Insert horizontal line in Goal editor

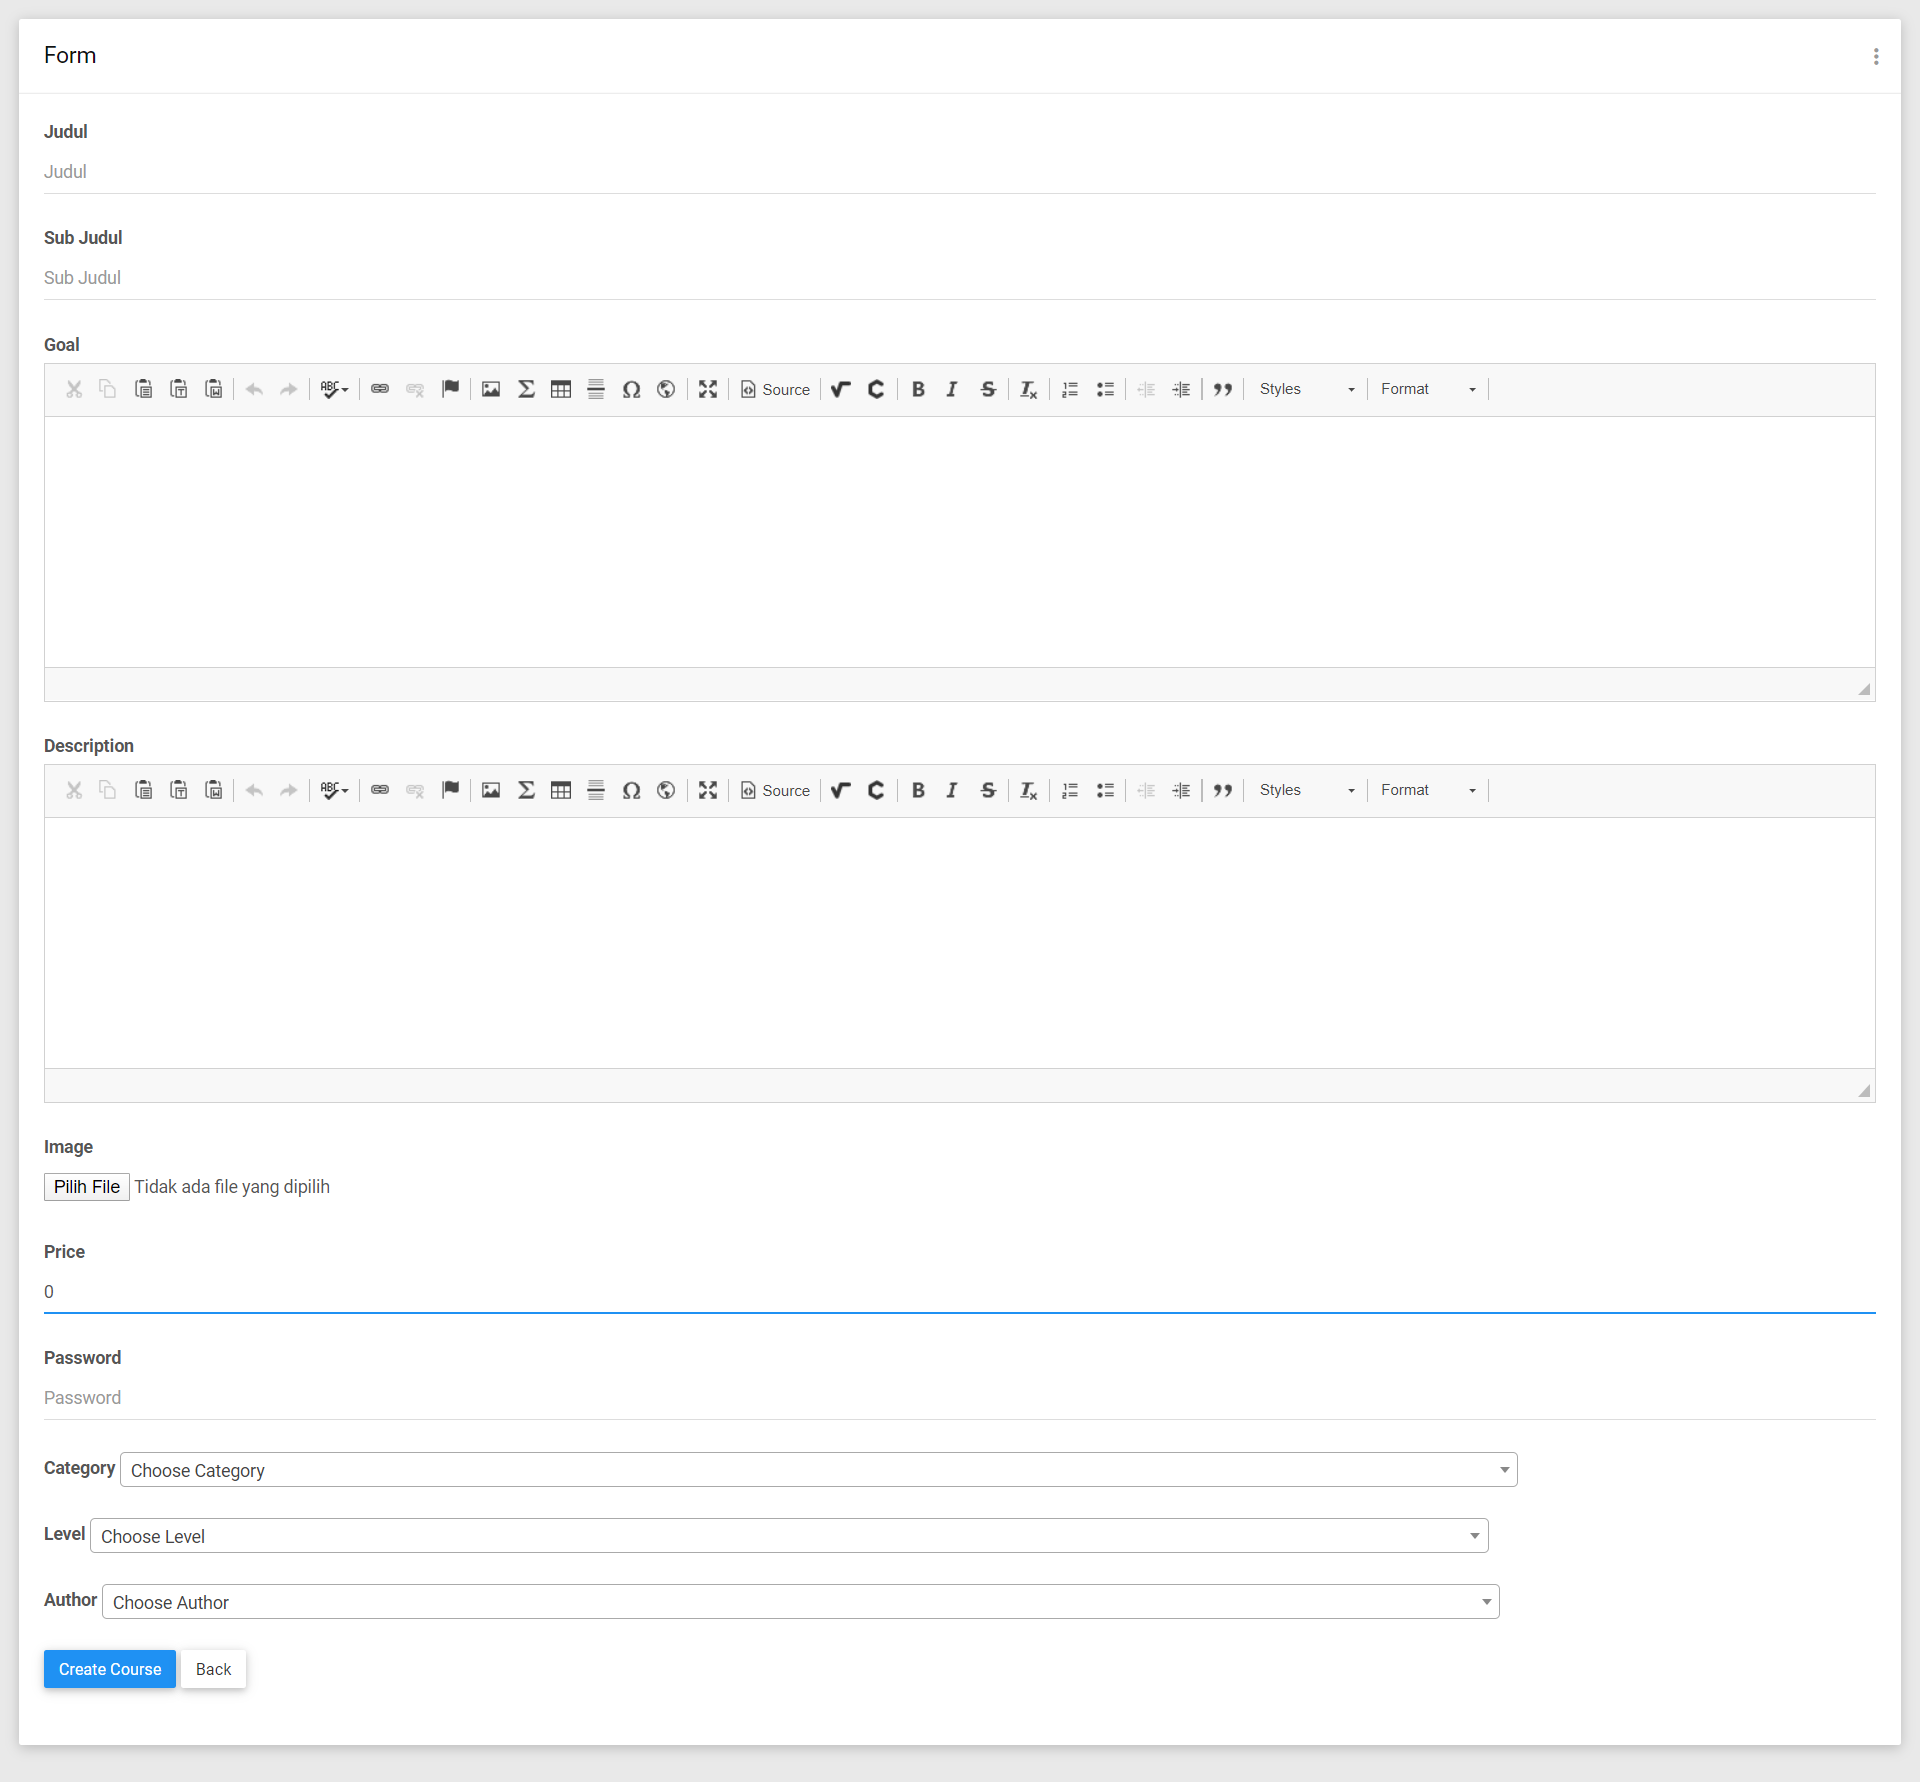pos(596,389)
